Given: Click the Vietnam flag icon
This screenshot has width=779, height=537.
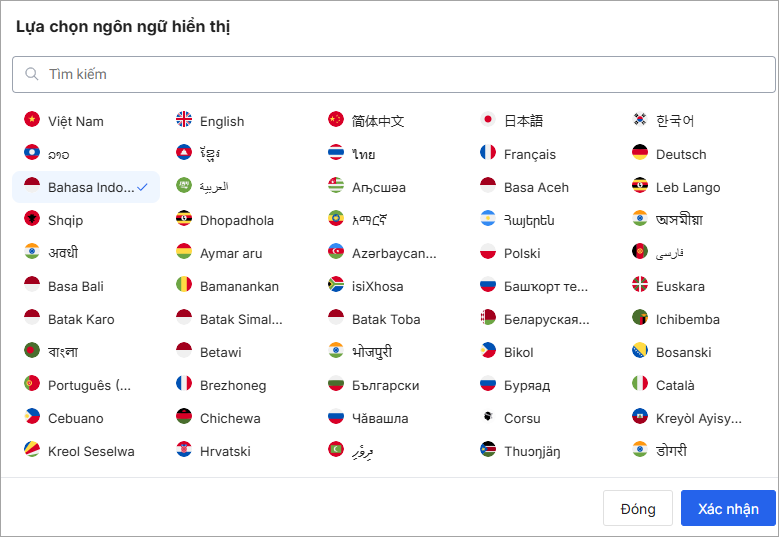Looking at the screenshot, I should click(x=32, y=119).
